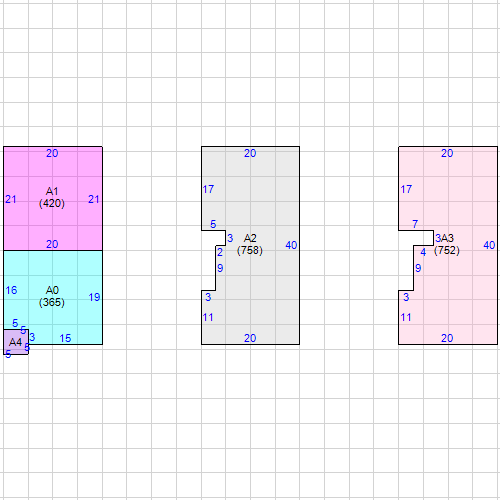Select the A0 (365) area label
The image size is (500, 500).
pos(52,296)
